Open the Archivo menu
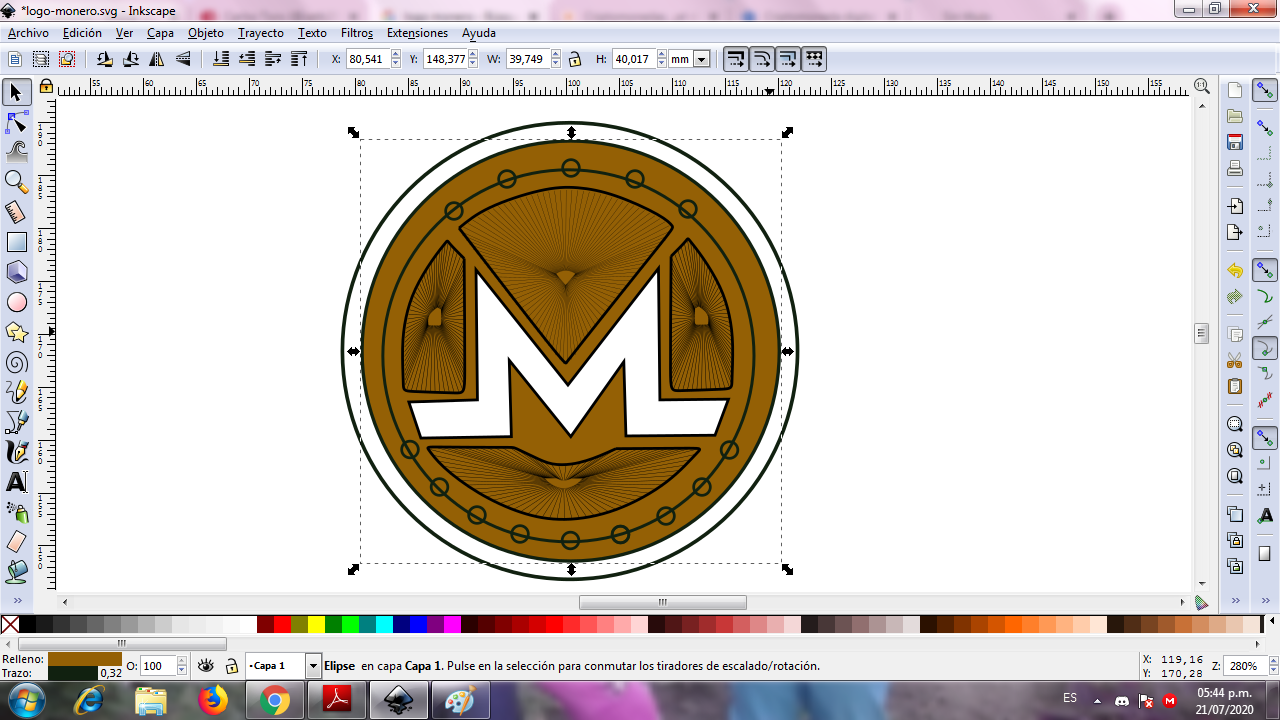The width and height of the screenshot is (1280, 720). [28, 33]
